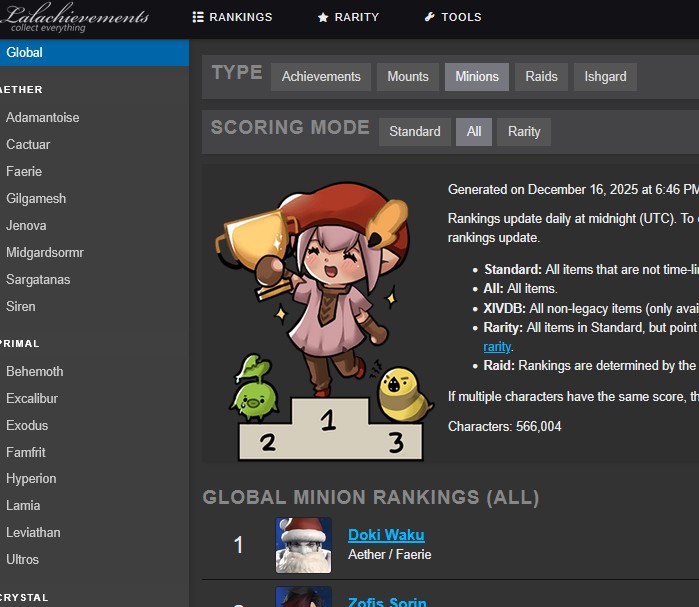Select the Raids type button
The width and height of the screenshot is (699, 607).
point(541,77)
